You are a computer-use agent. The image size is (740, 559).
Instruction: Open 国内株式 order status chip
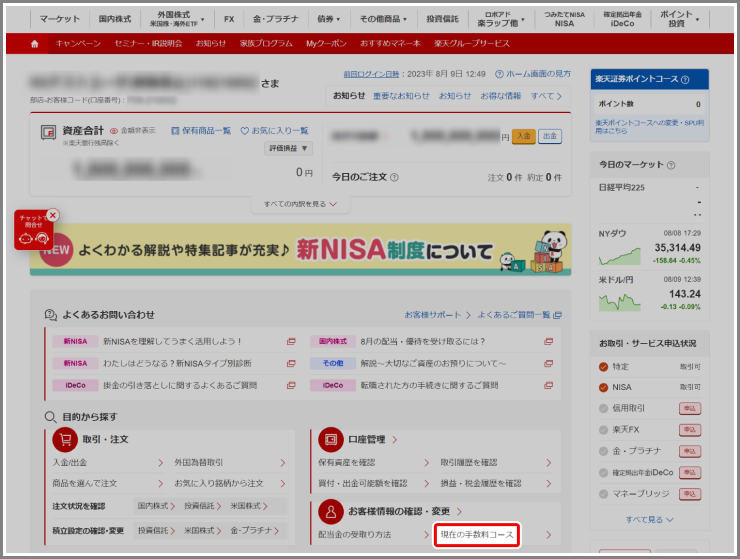pos(156,506)
